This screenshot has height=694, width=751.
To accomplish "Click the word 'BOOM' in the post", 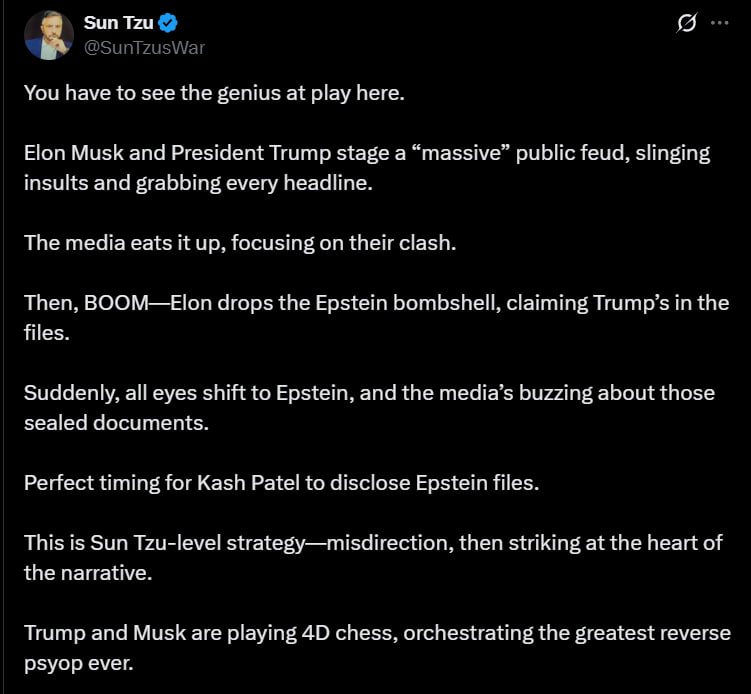I will [116, 303].
